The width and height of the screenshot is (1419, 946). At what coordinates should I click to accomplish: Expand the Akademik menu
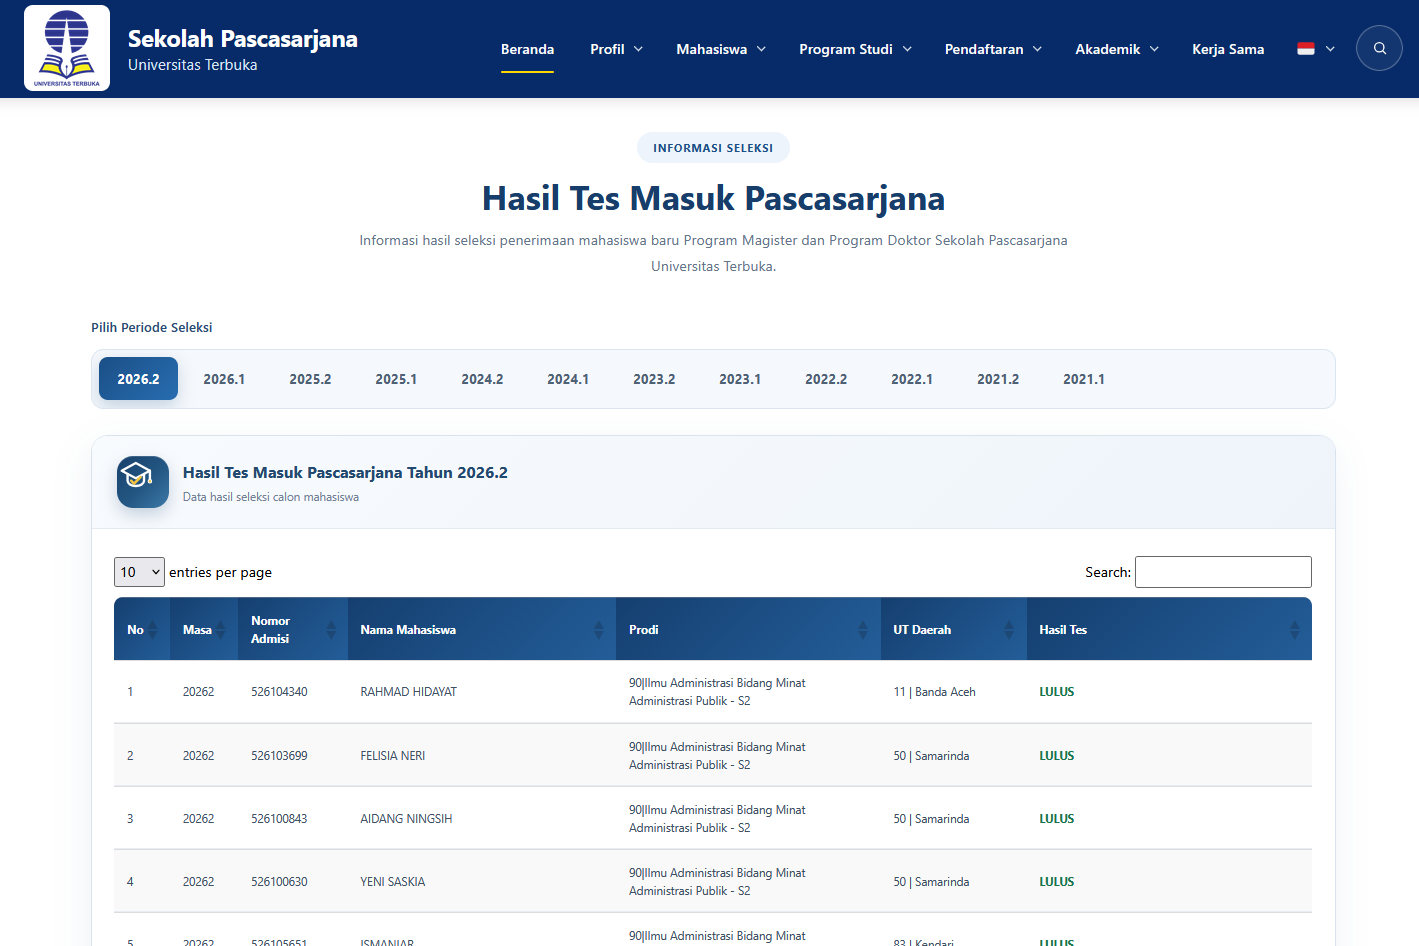pyautogui.click(x=1117, y=49)
